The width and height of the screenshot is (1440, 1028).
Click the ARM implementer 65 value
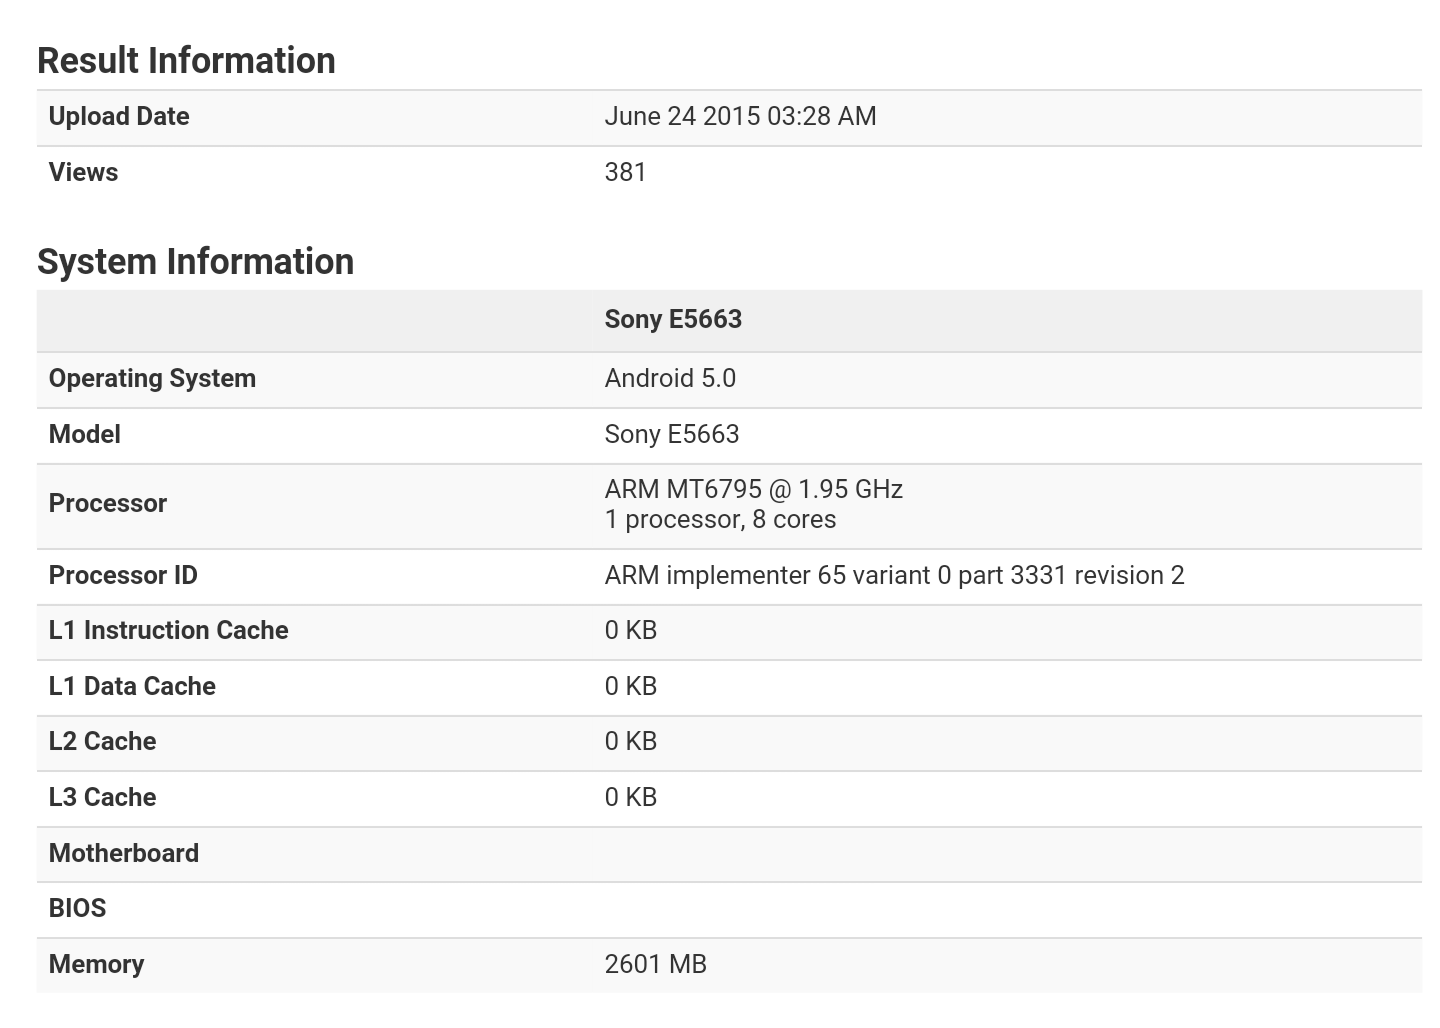click(894, 576)
